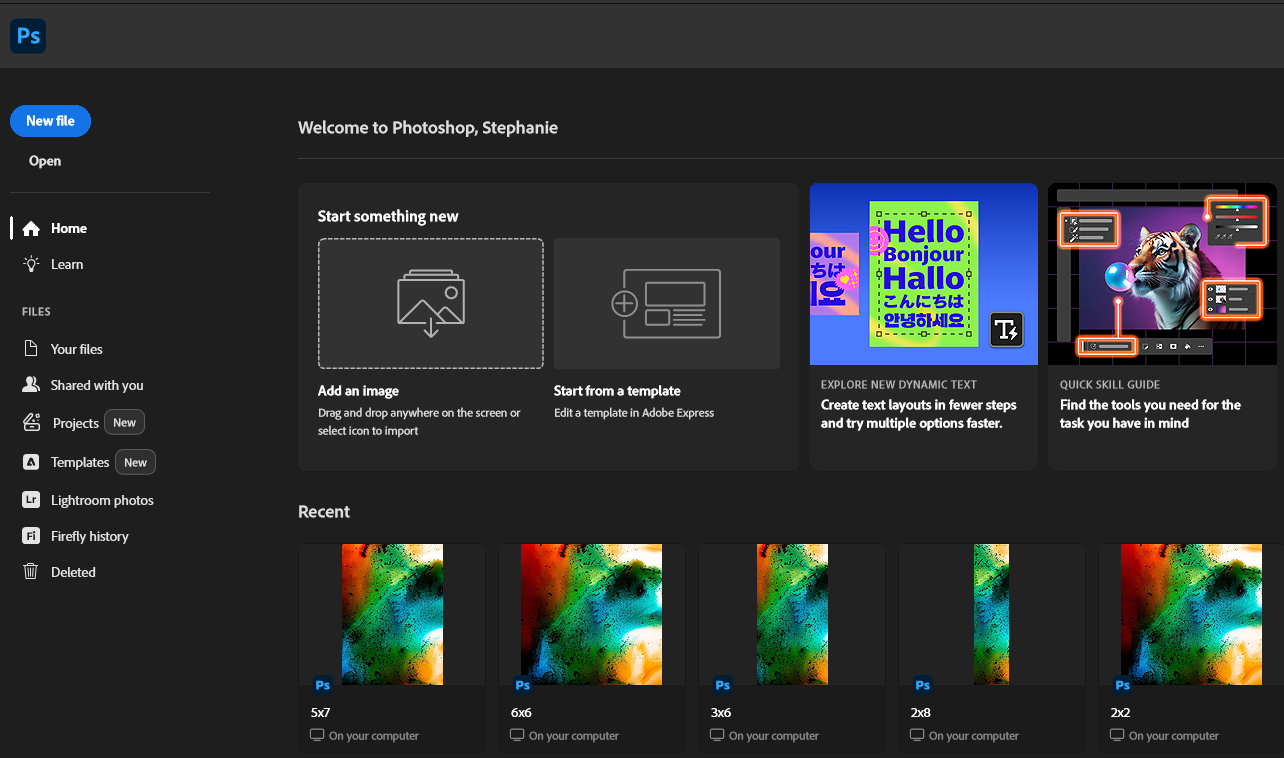Open Templates in the sidebar
1284x758 pixels.
[x=80, y=462]
